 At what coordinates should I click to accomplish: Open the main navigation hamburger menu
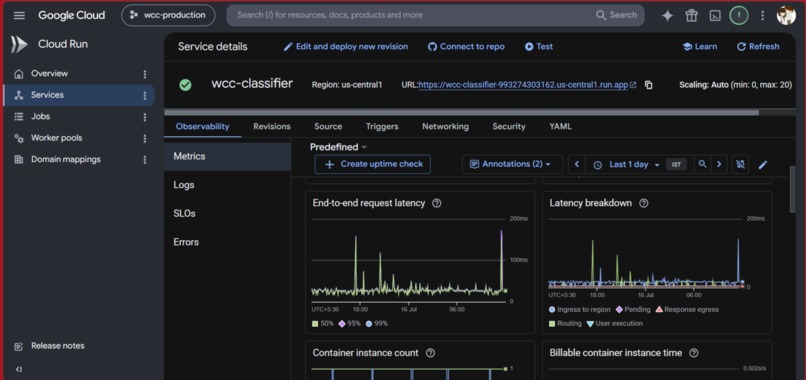pyautogui.click(x=19, y=15)
